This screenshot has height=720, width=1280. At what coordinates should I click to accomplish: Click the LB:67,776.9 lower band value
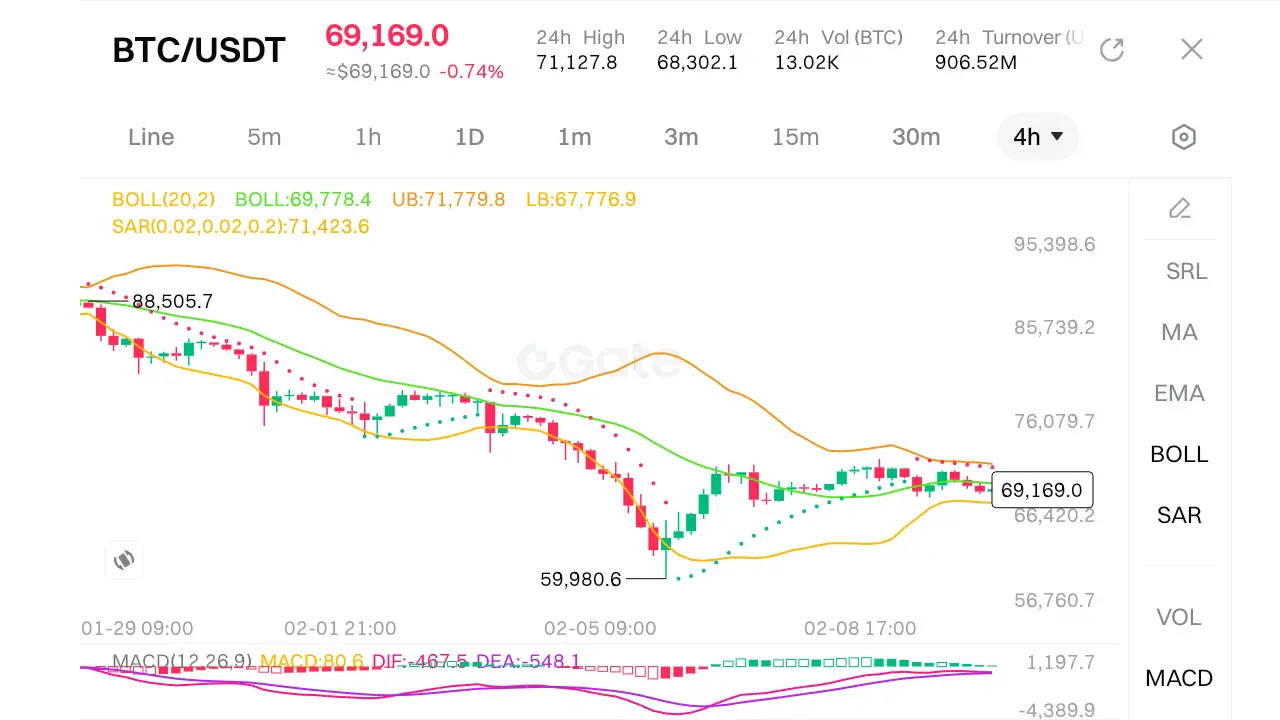point(581,199)
